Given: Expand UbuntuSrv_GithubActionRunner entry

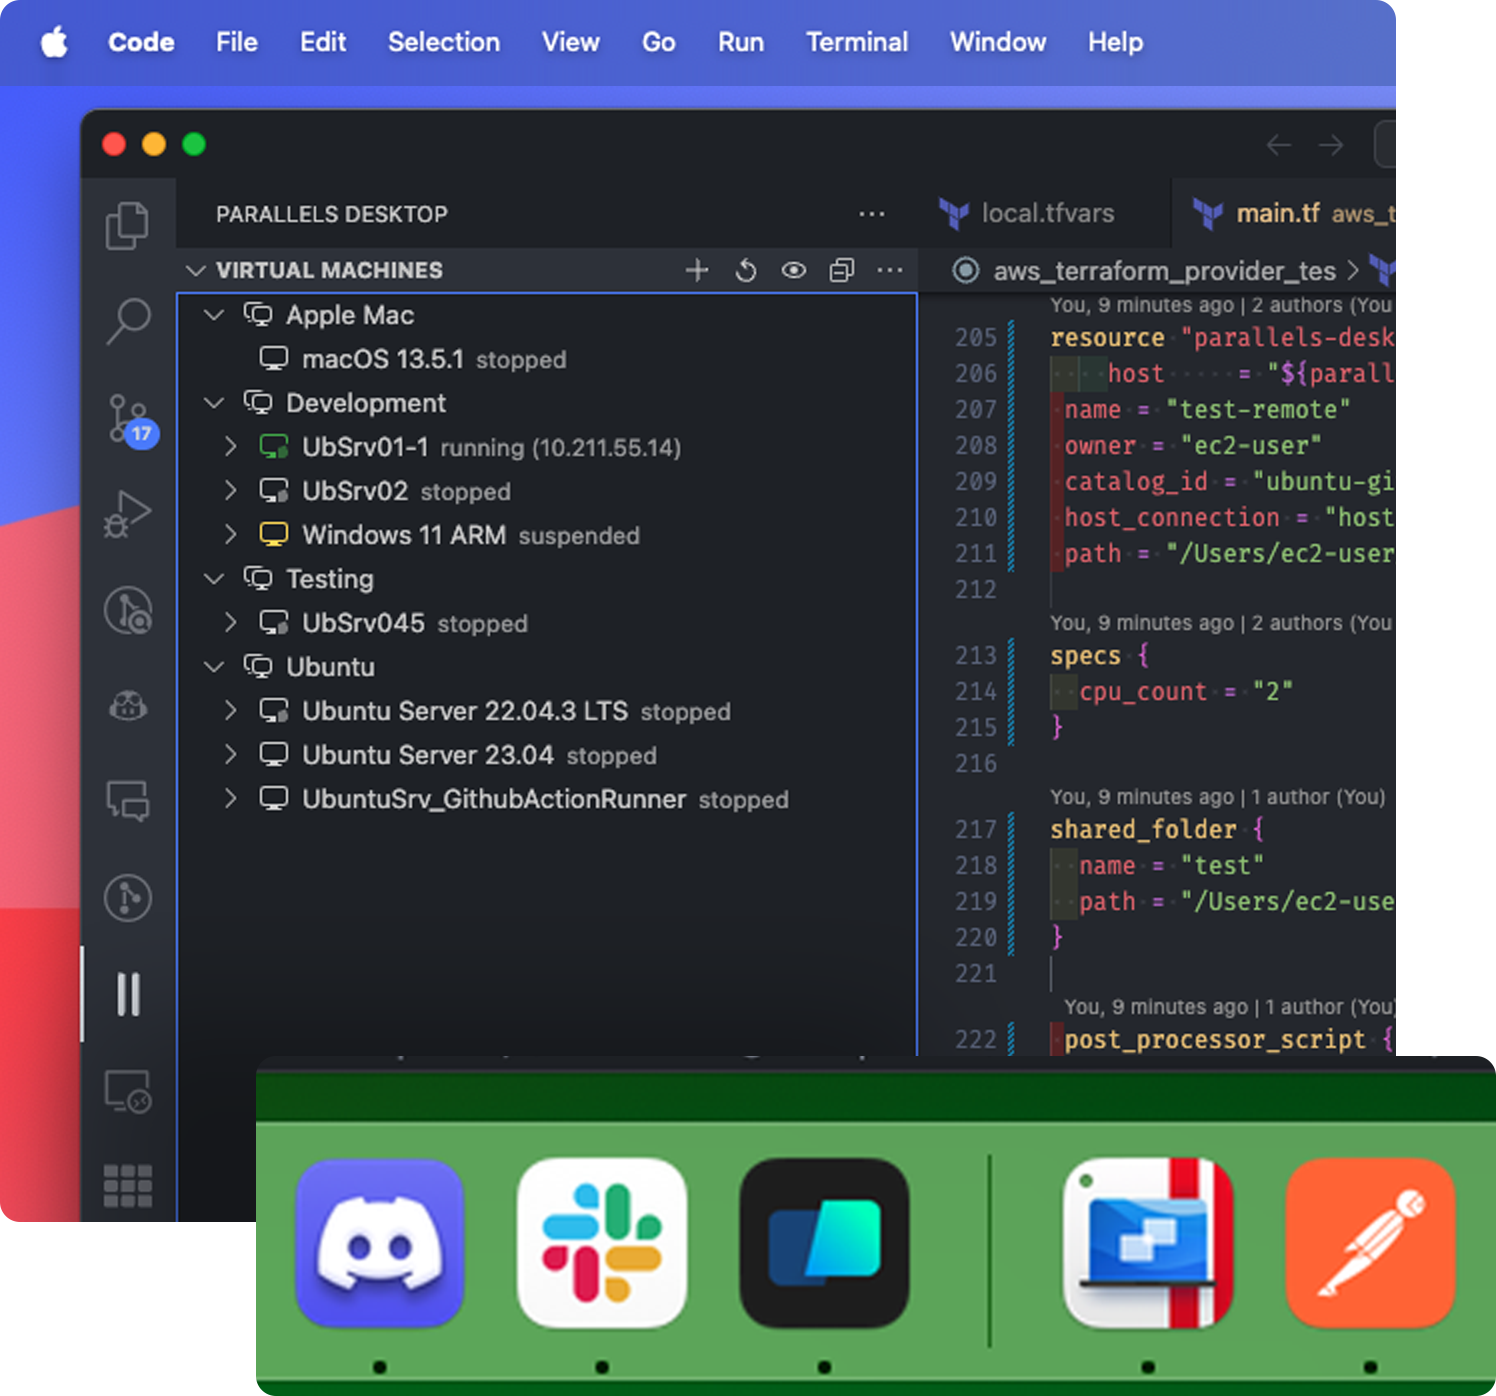Looking at the screenshot, I should [x=231, y=798].
